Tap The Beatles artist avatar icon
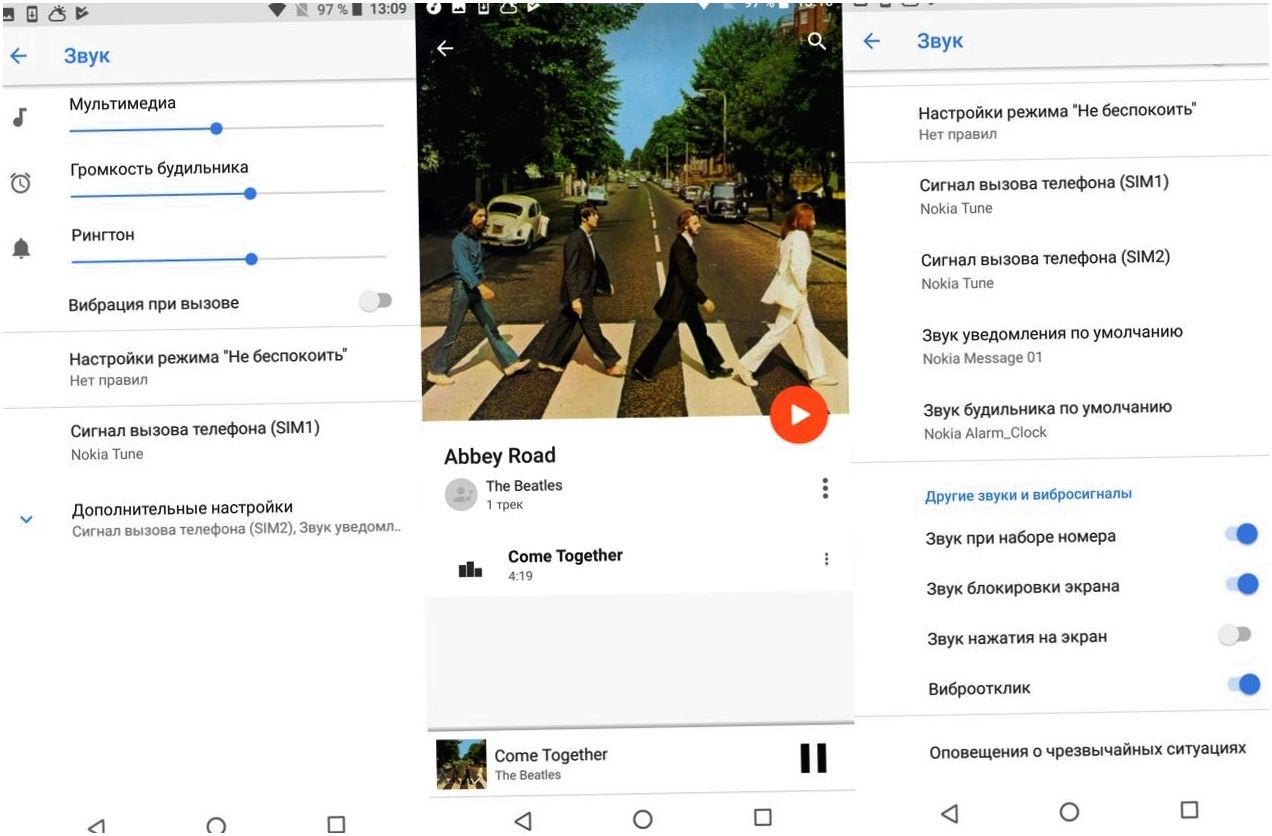Image resolution: width=1272 pixels, height=836 pixels. click(461, 495)
